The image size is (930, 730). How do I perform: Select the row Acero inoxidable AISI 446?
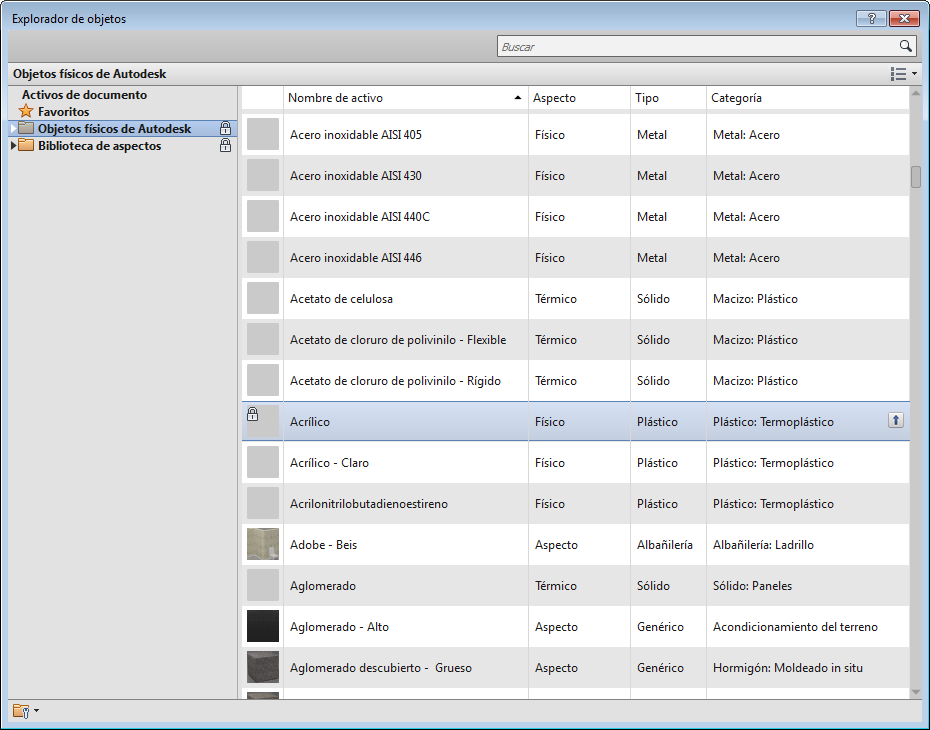click(575, 257)
